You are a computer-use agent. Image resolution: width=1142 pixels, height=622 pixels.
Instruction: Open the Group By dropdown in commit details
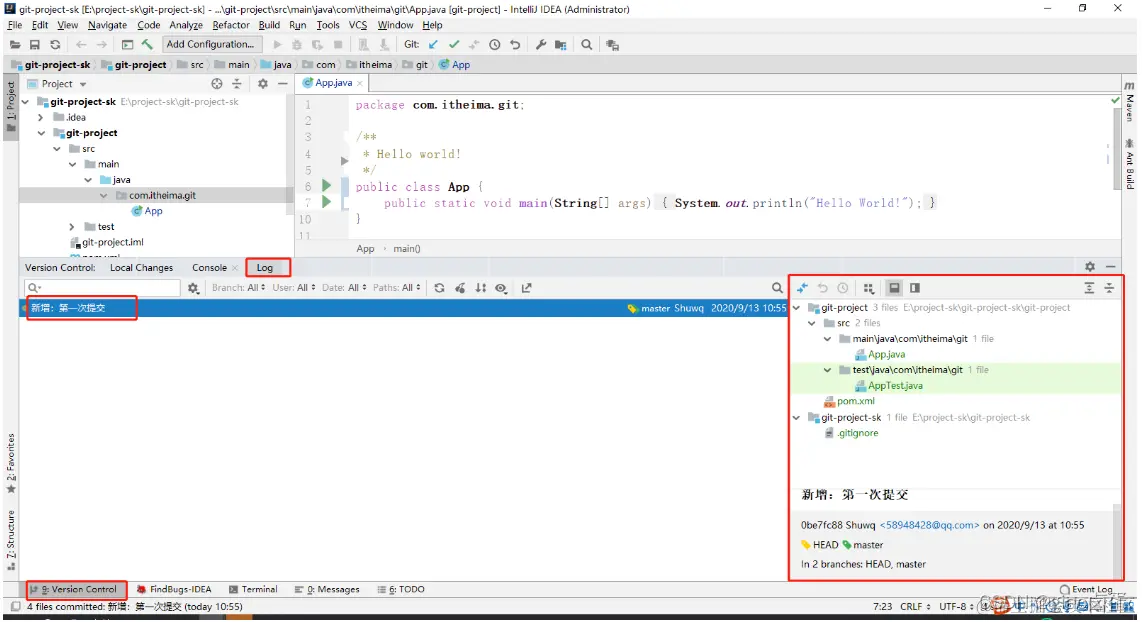[868, 288]
